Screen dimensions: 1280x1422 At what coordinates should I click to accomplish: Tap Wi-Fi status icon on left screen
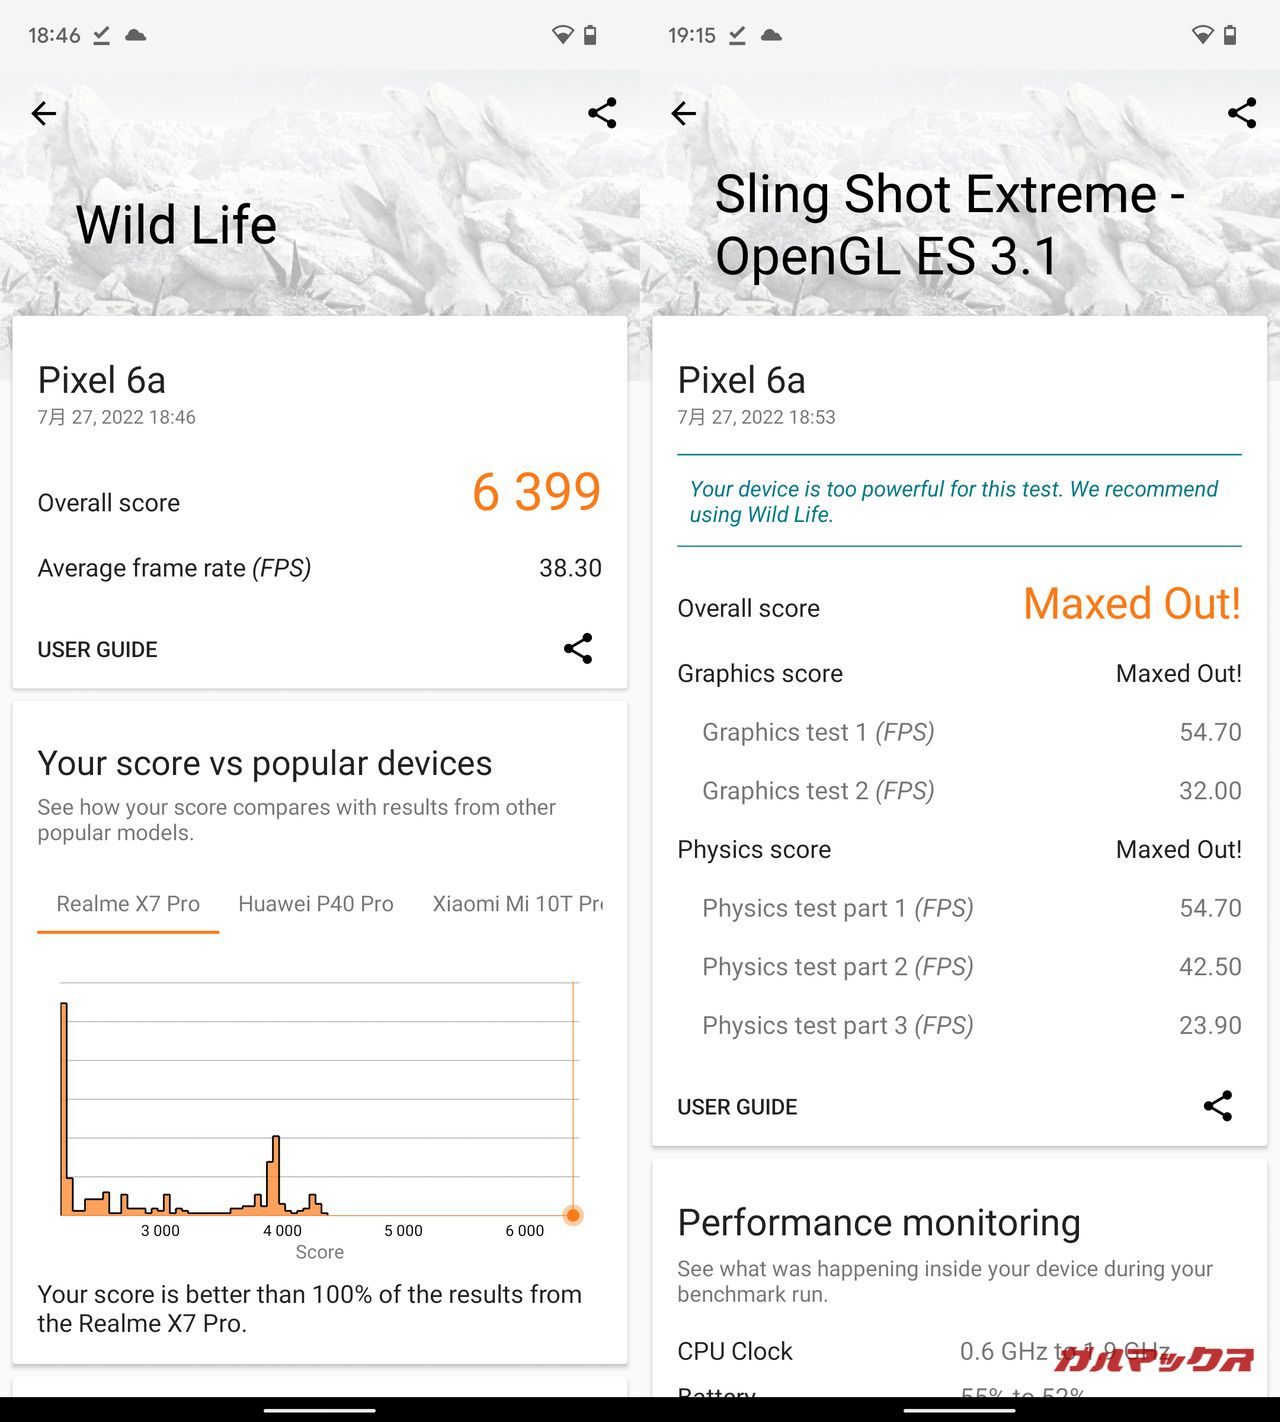click(x=562, y=36)
